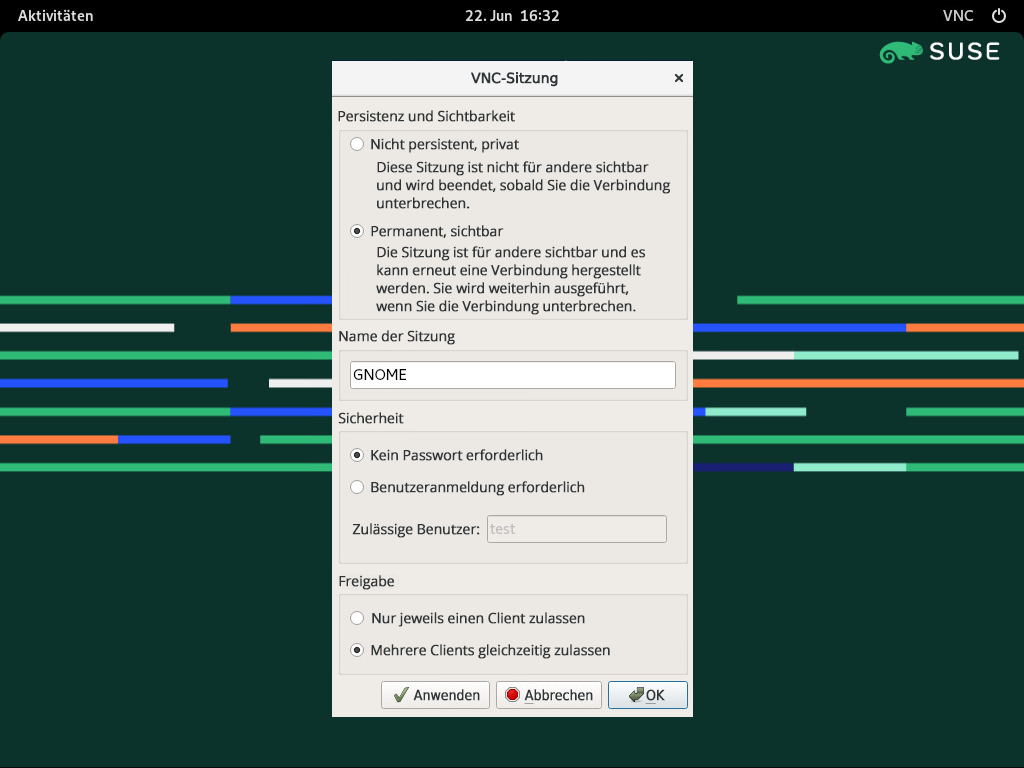Enable "Benutzeranmeldung erforderlich" radio button
This screenshot has width=1024, height=768.
357,487
